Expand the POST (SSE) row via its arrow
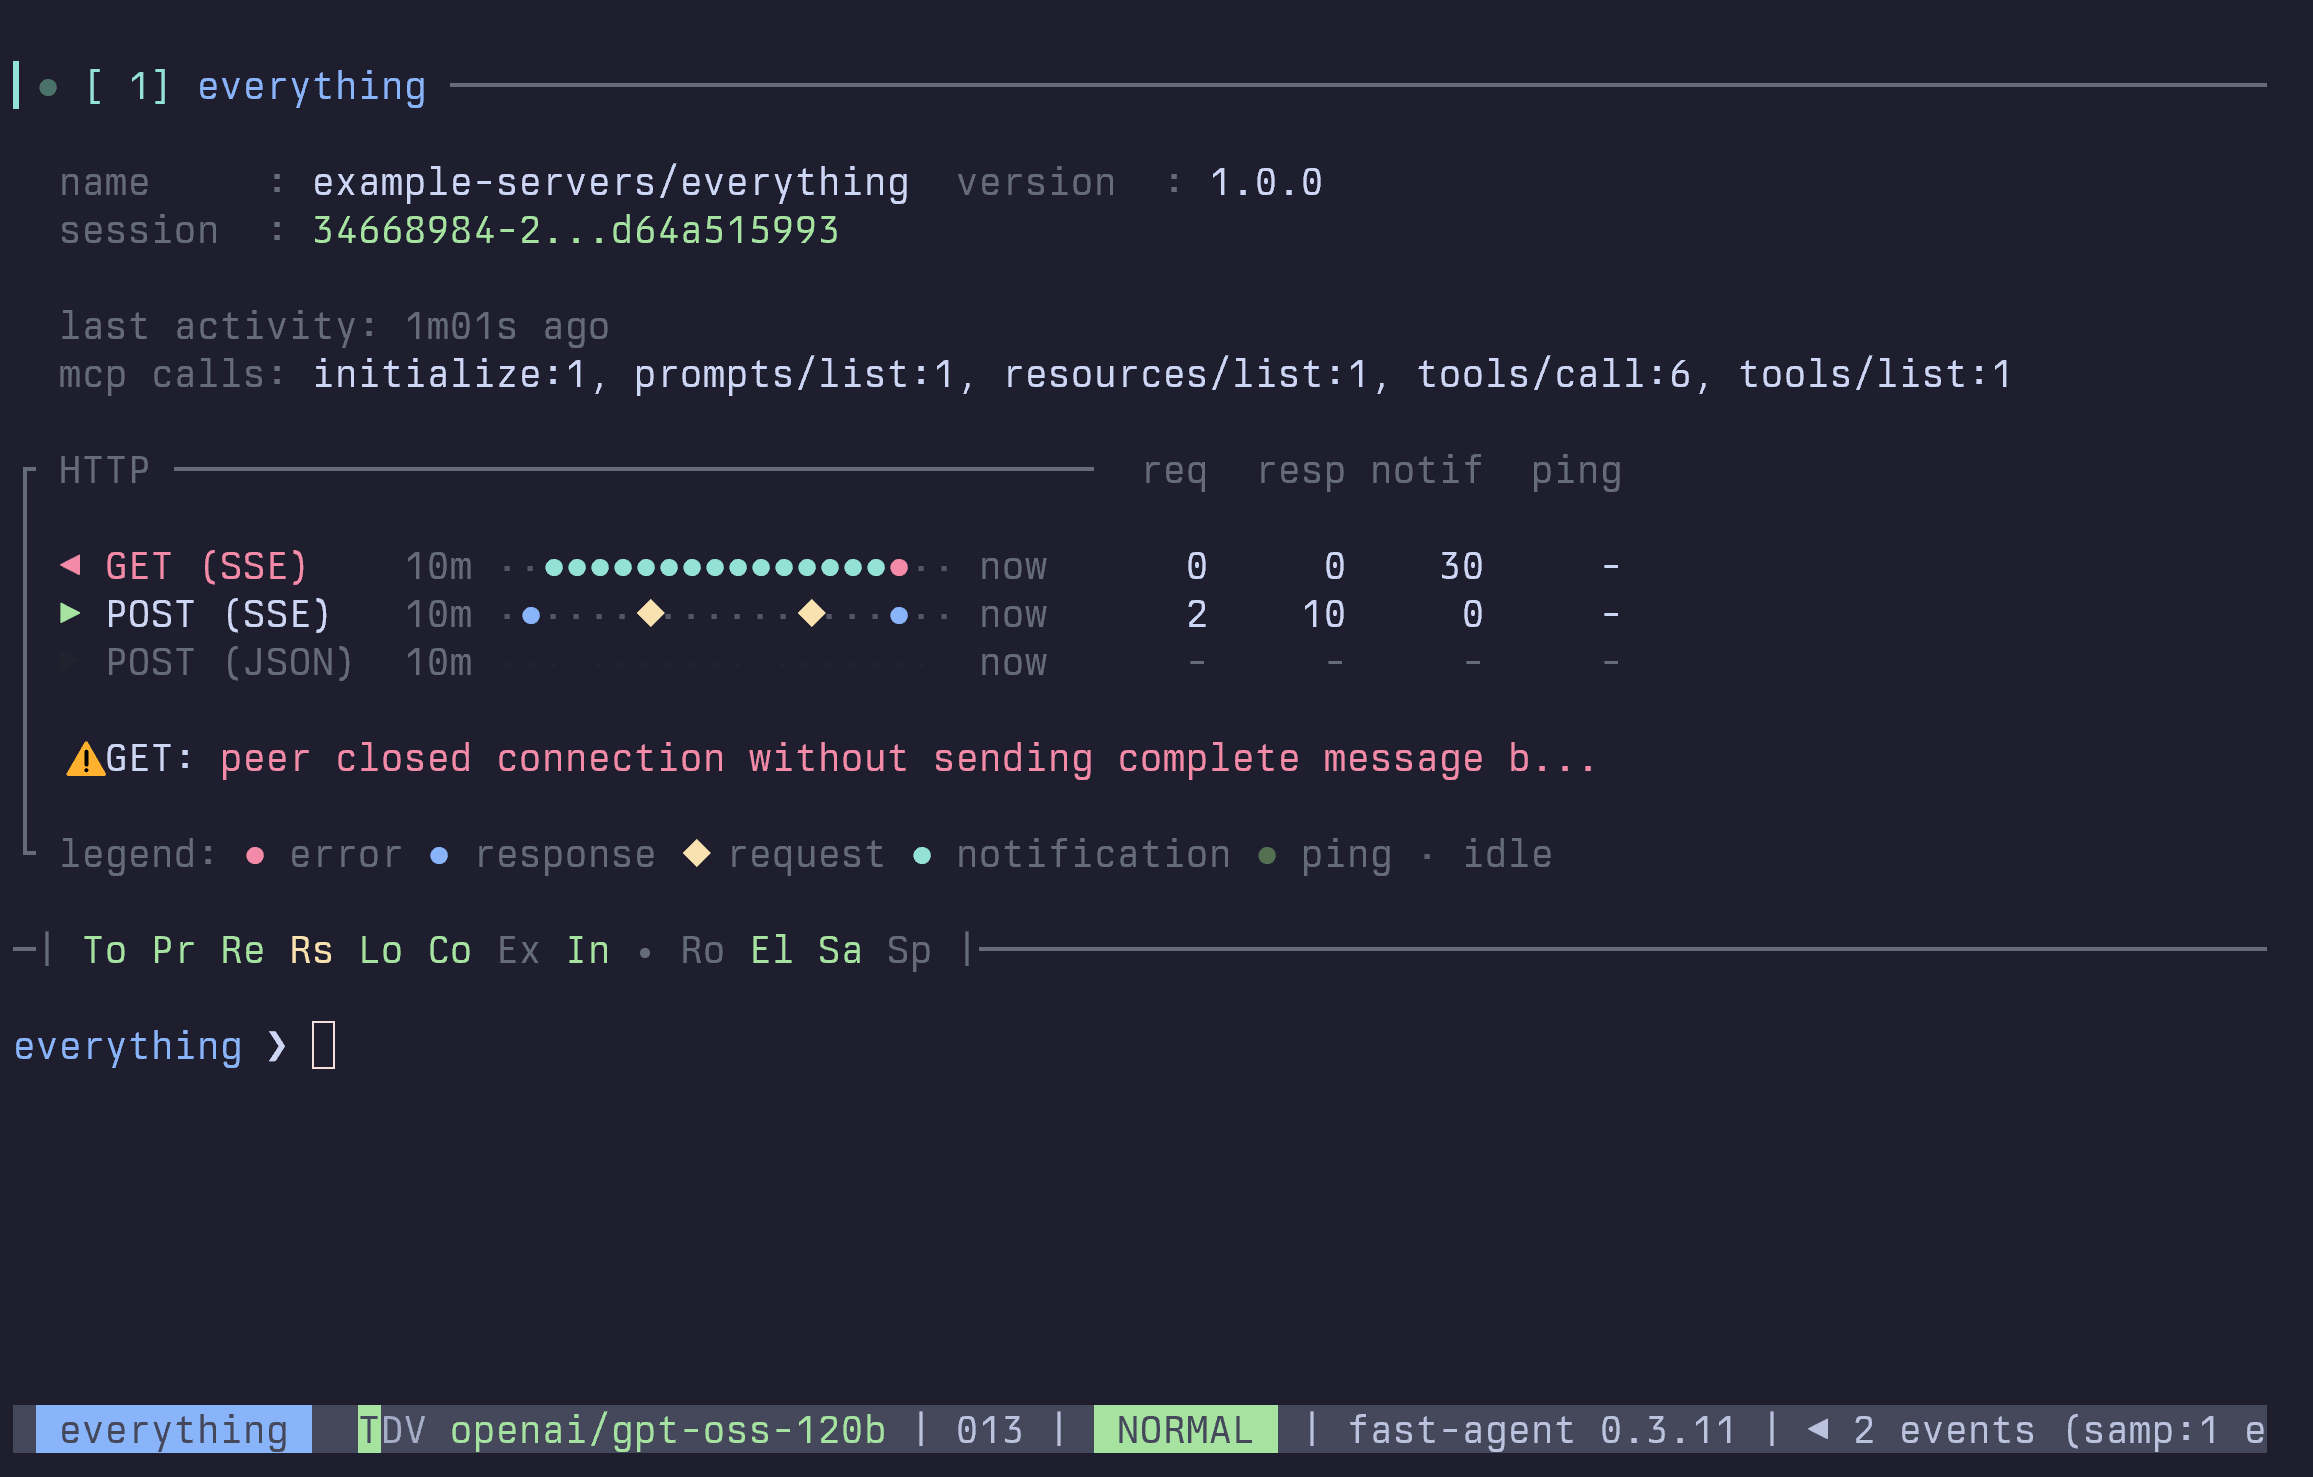Screen dimensions: 2313x1477 click(69, 613)
